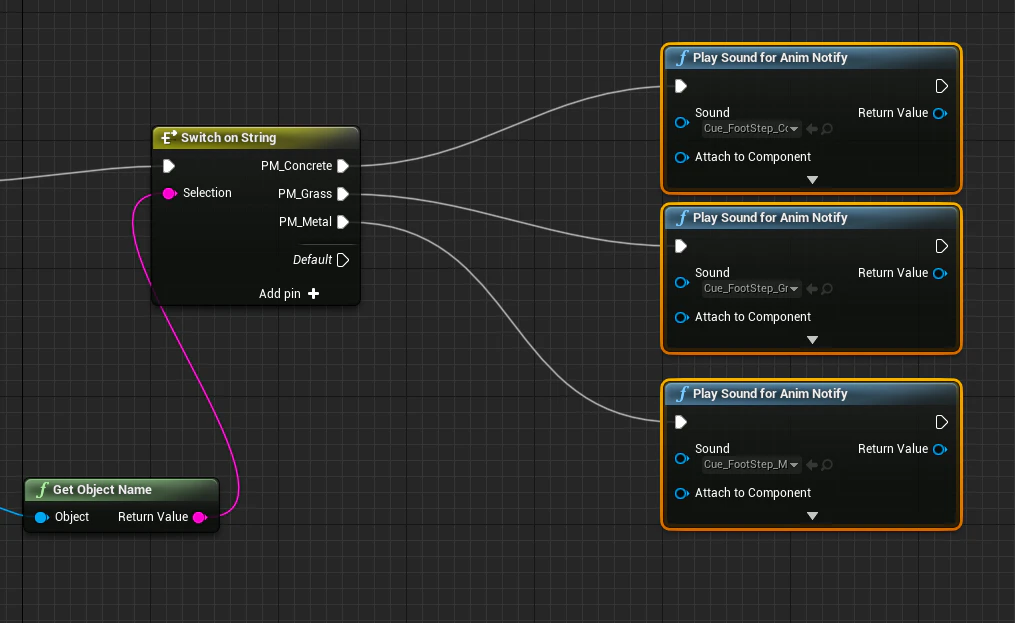Expand advanced pins on the Cue_FootStep_M node

pyautogui.click(x=812, y=515)
